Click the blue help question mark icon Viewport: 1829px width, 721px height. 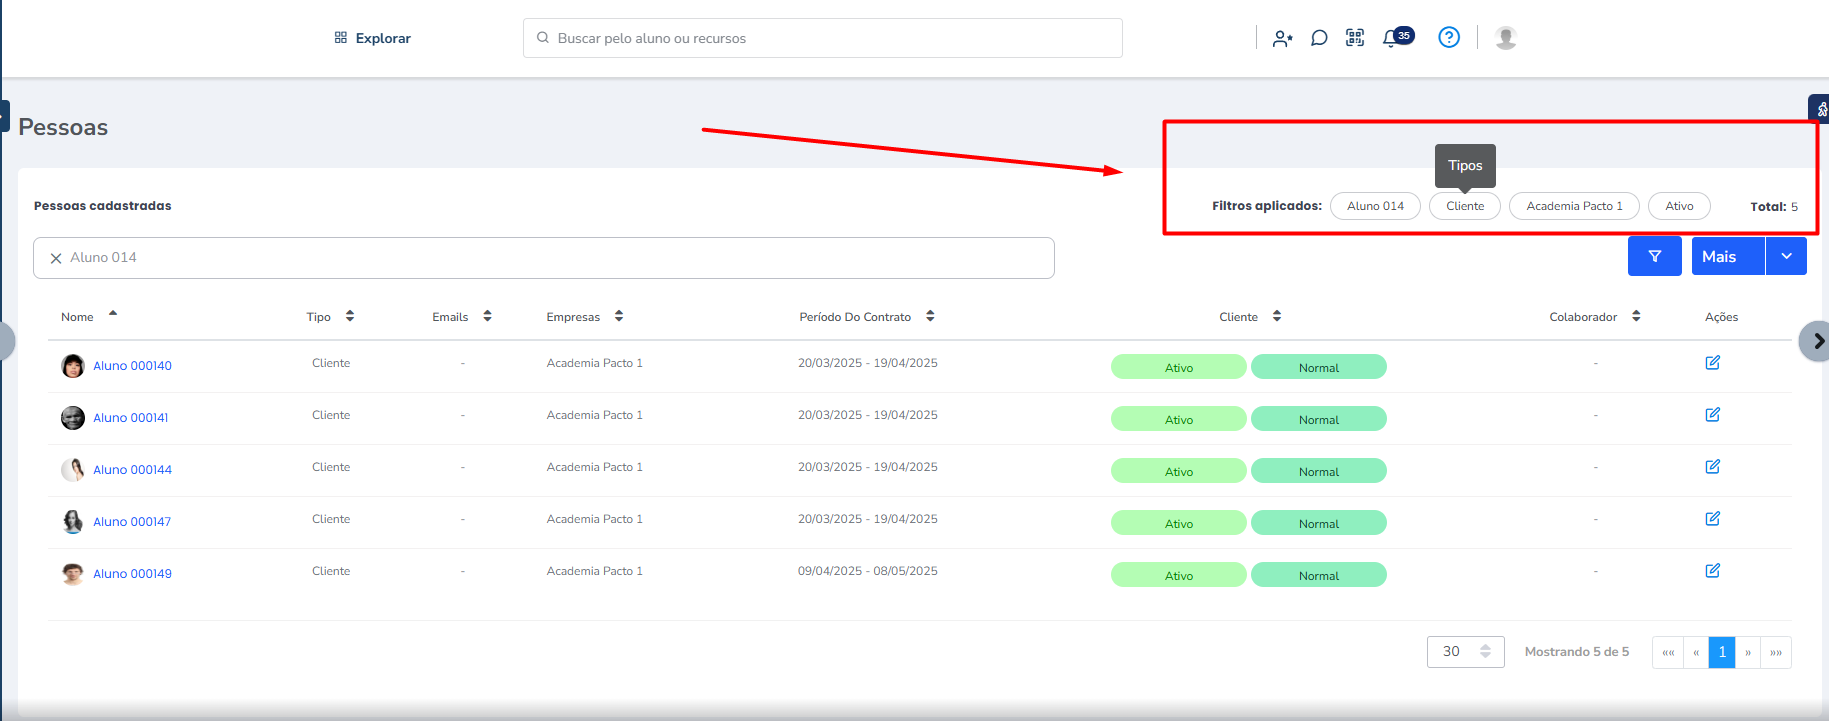[x=1448, y=38]
